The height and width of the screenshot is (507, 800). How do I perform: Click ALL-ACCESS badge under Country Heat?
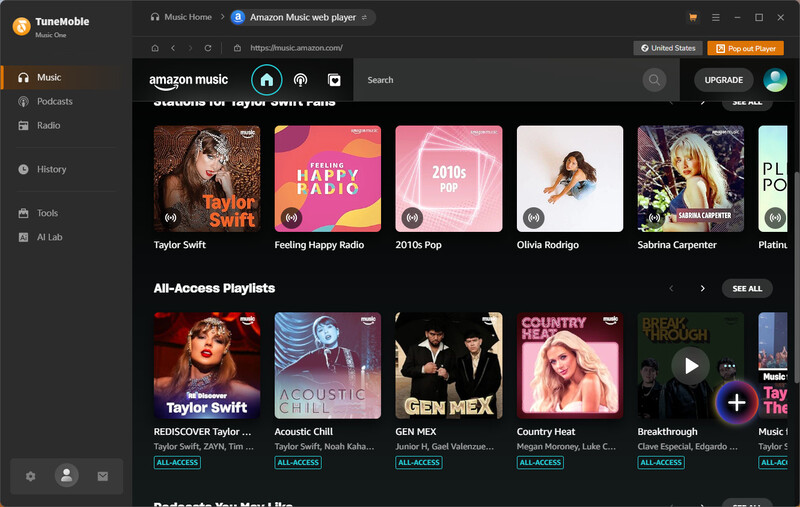540,463
